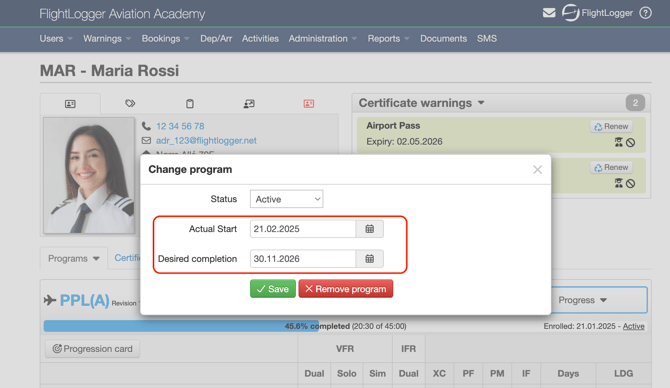Image resolution: width=670 pixels, height=388 pixels.
Task: Click second certificate instructor icon
Action: 618,183
